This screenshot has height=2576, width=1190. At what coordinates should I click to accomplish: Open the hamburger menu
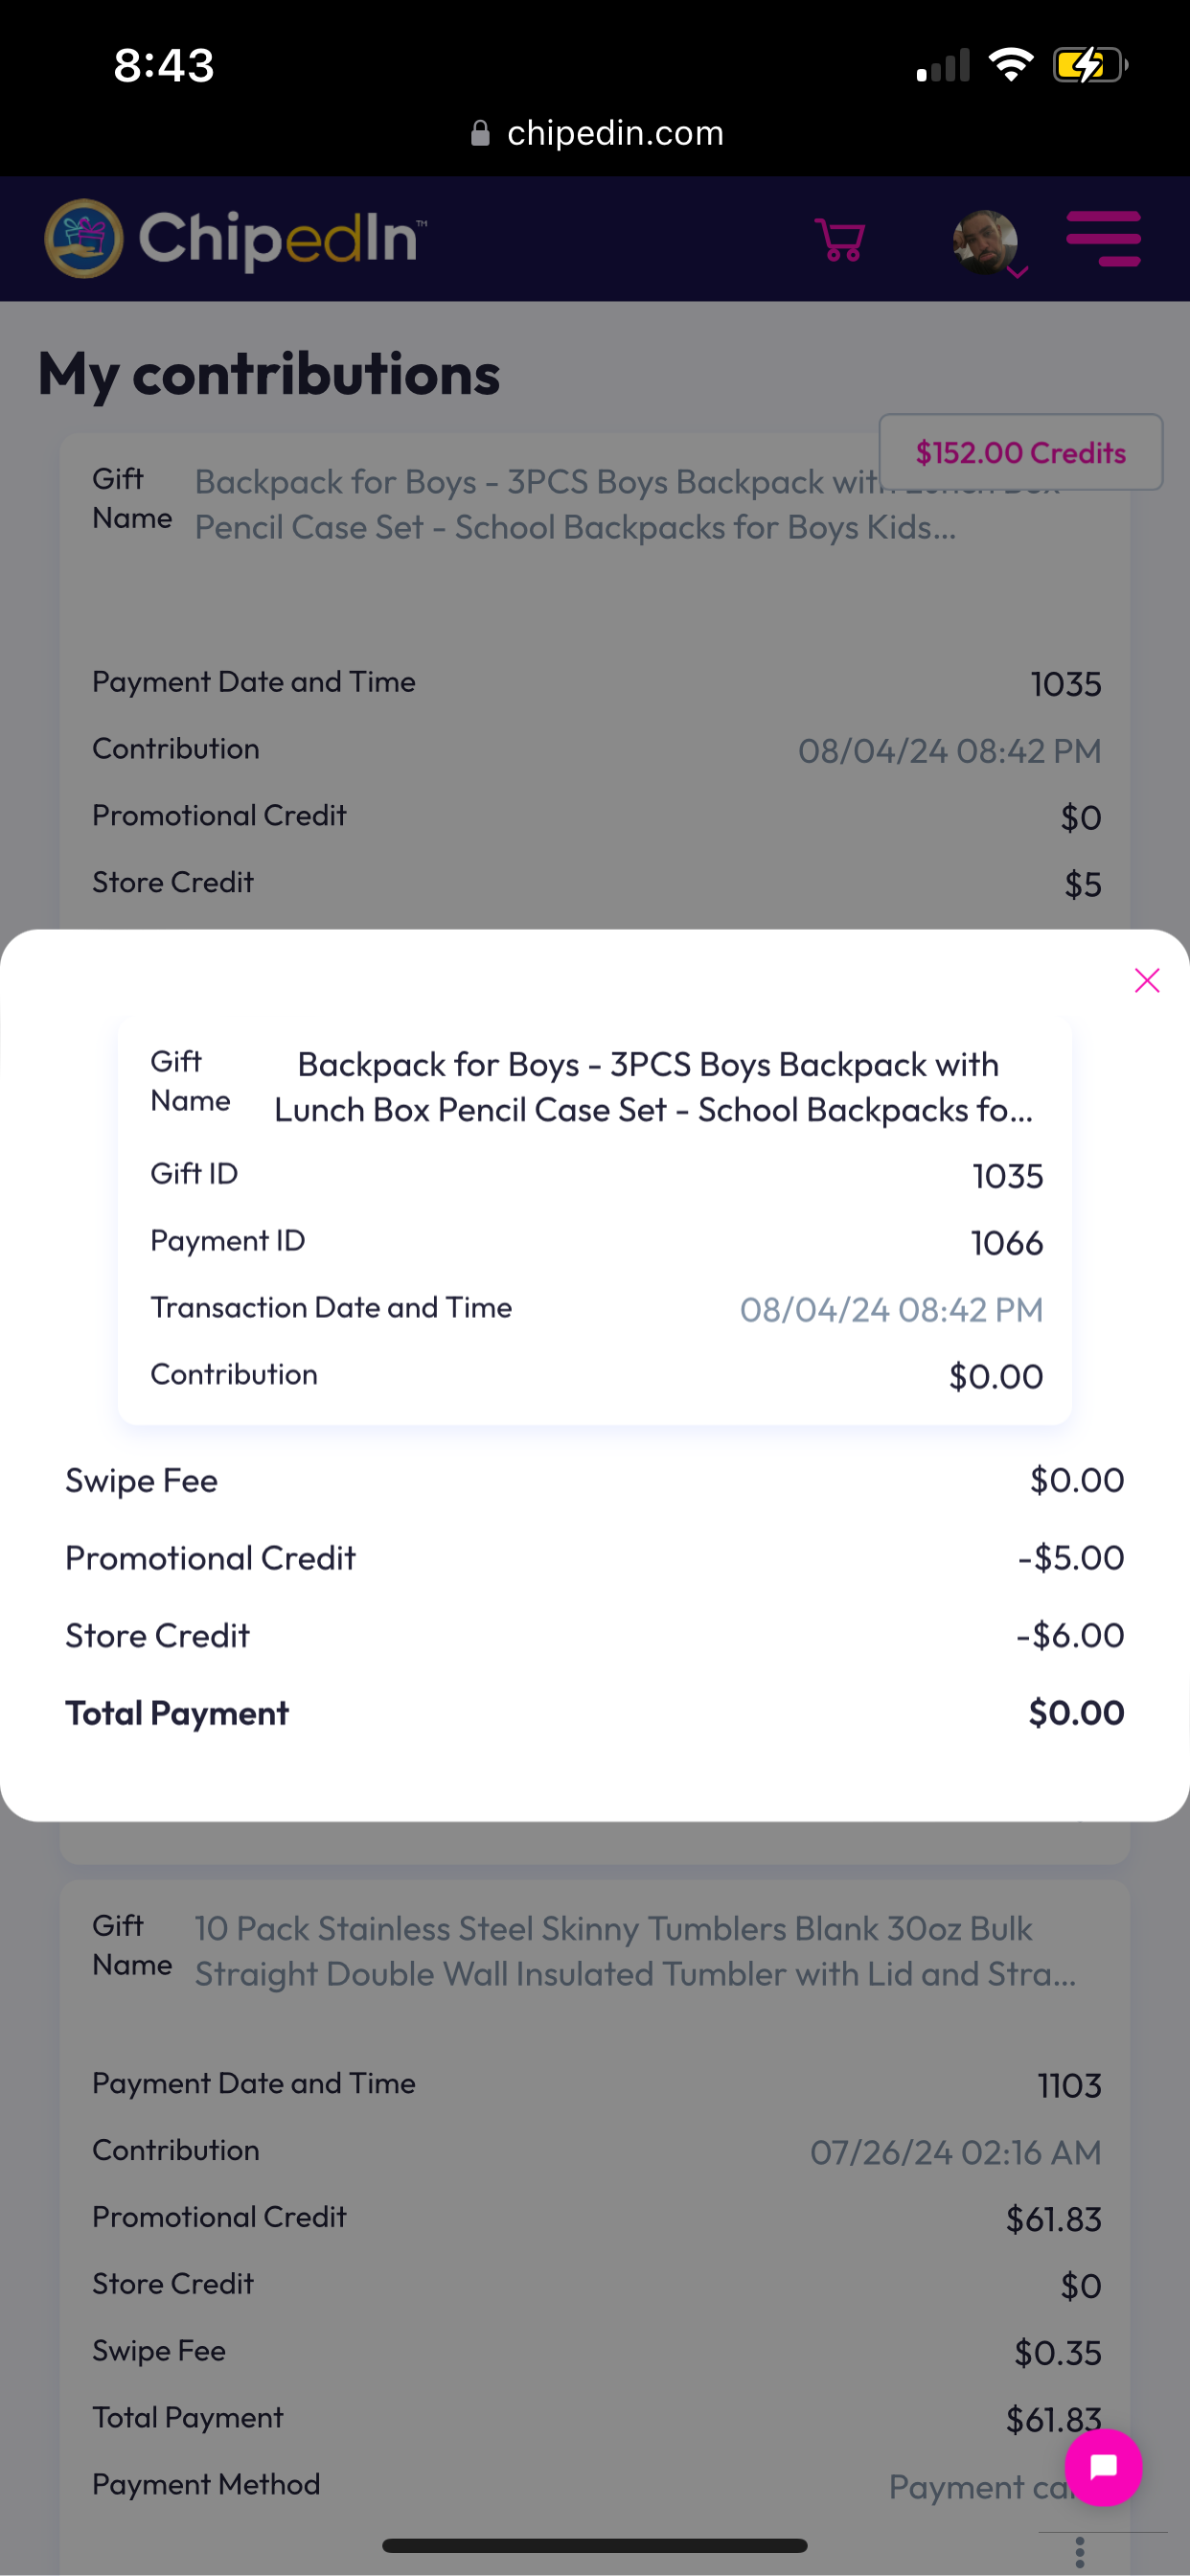[x=1103, y=238]
